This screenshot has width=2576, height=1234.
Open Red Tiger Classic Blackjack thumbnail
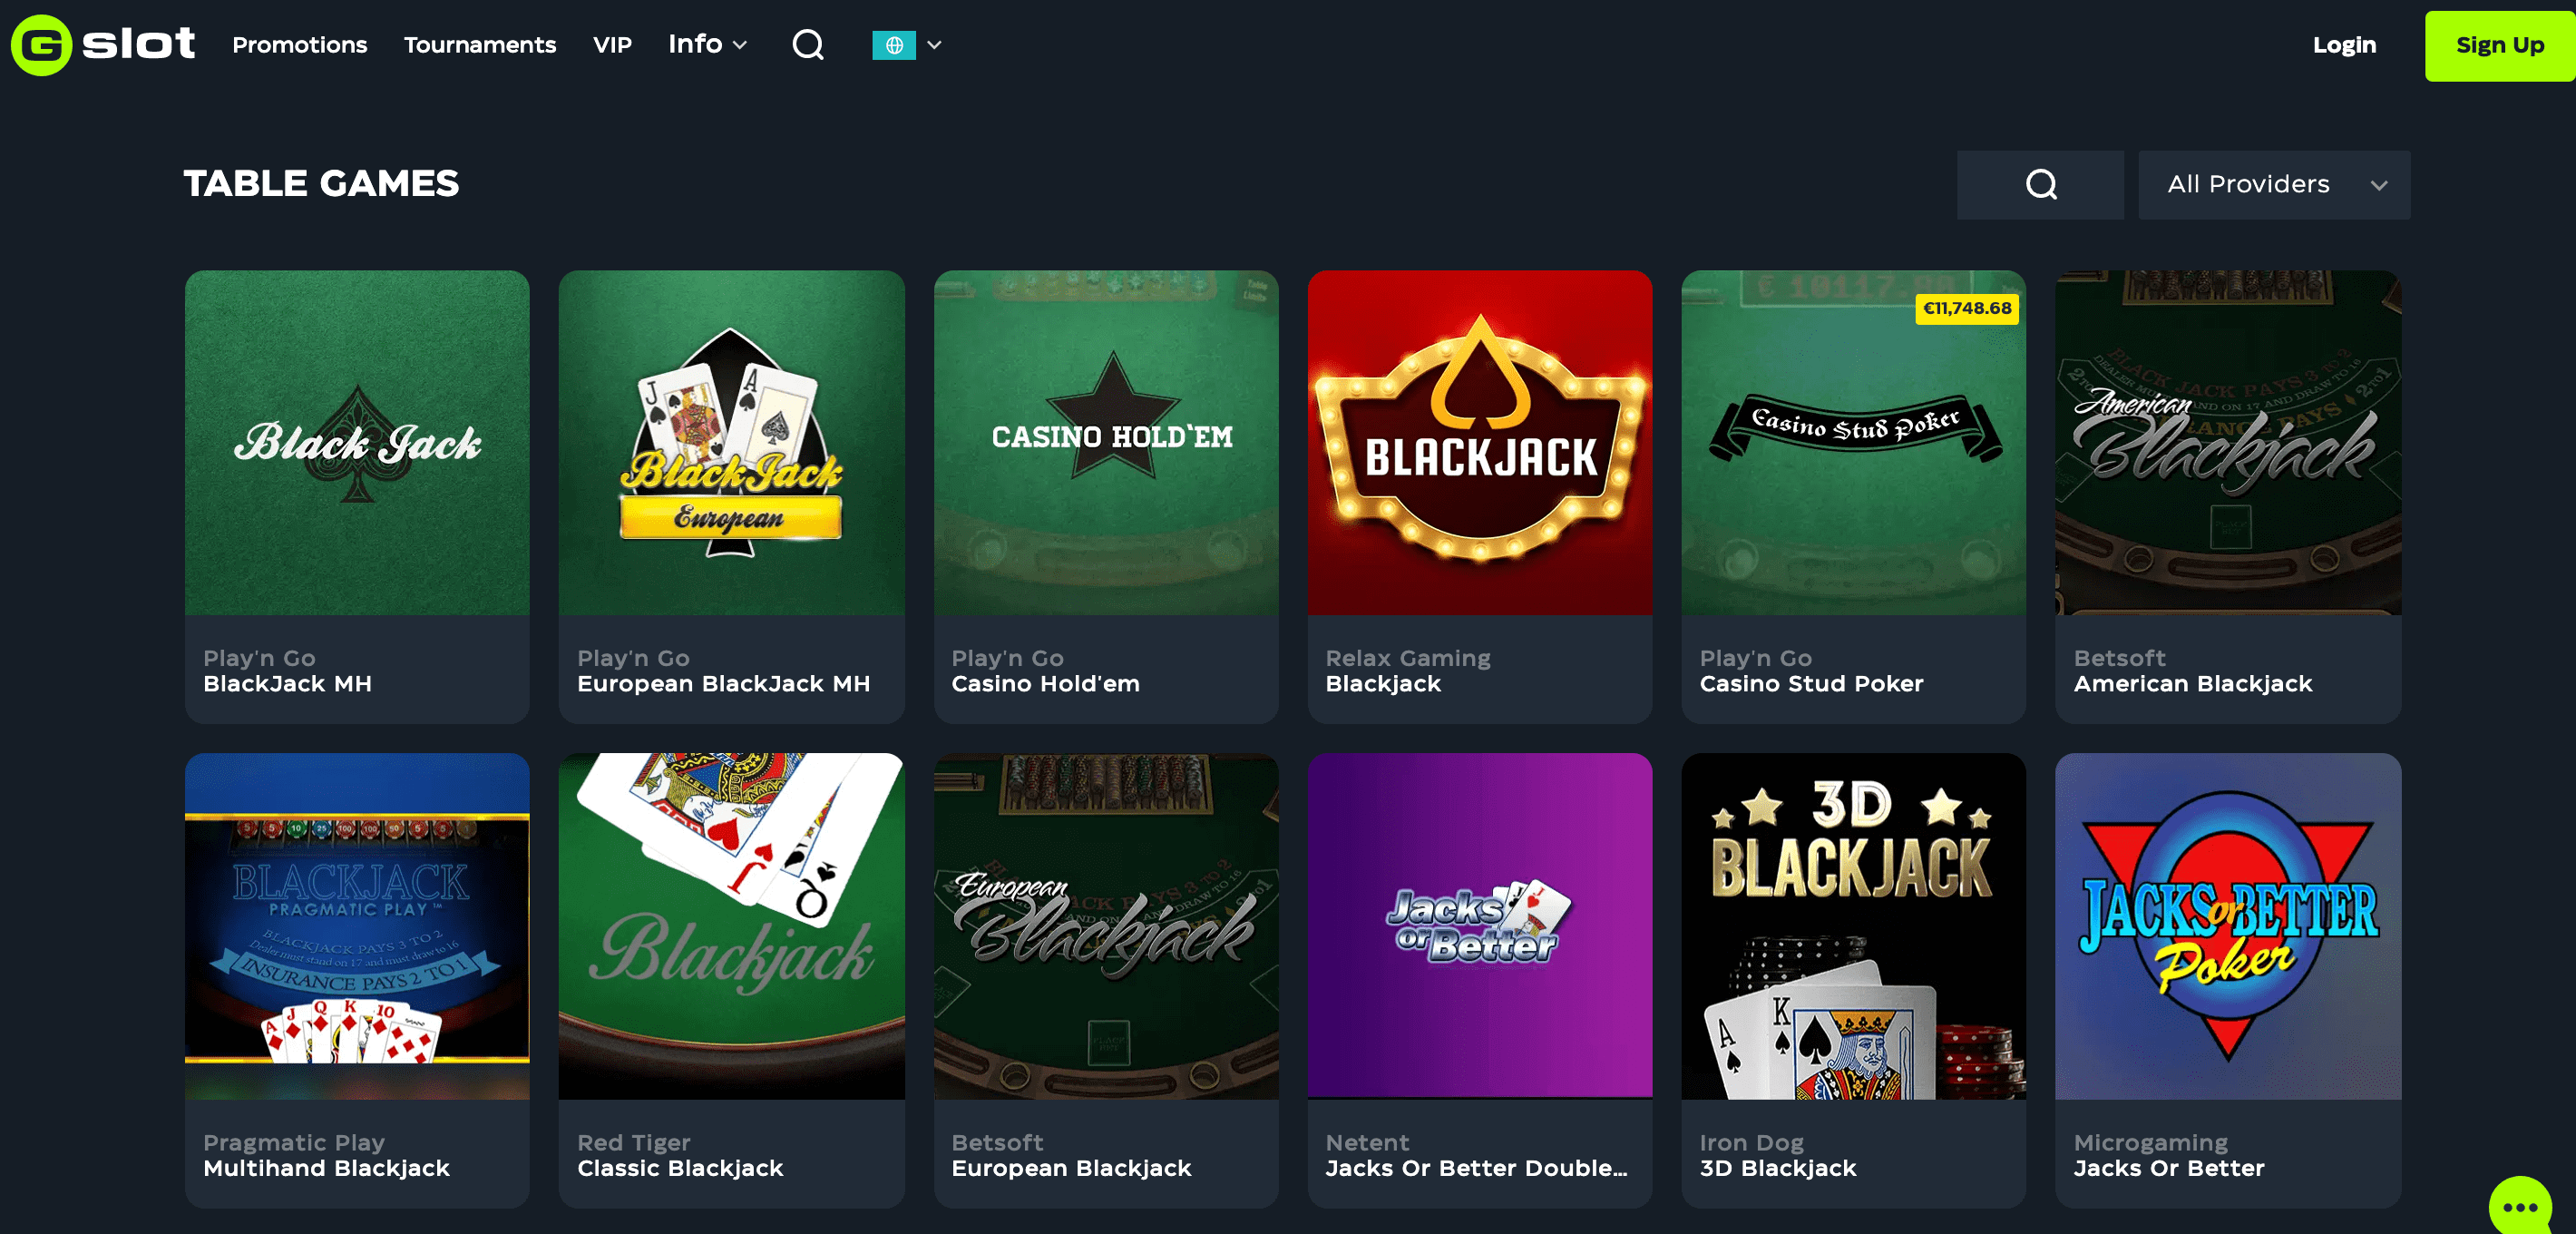coord(731,926)
